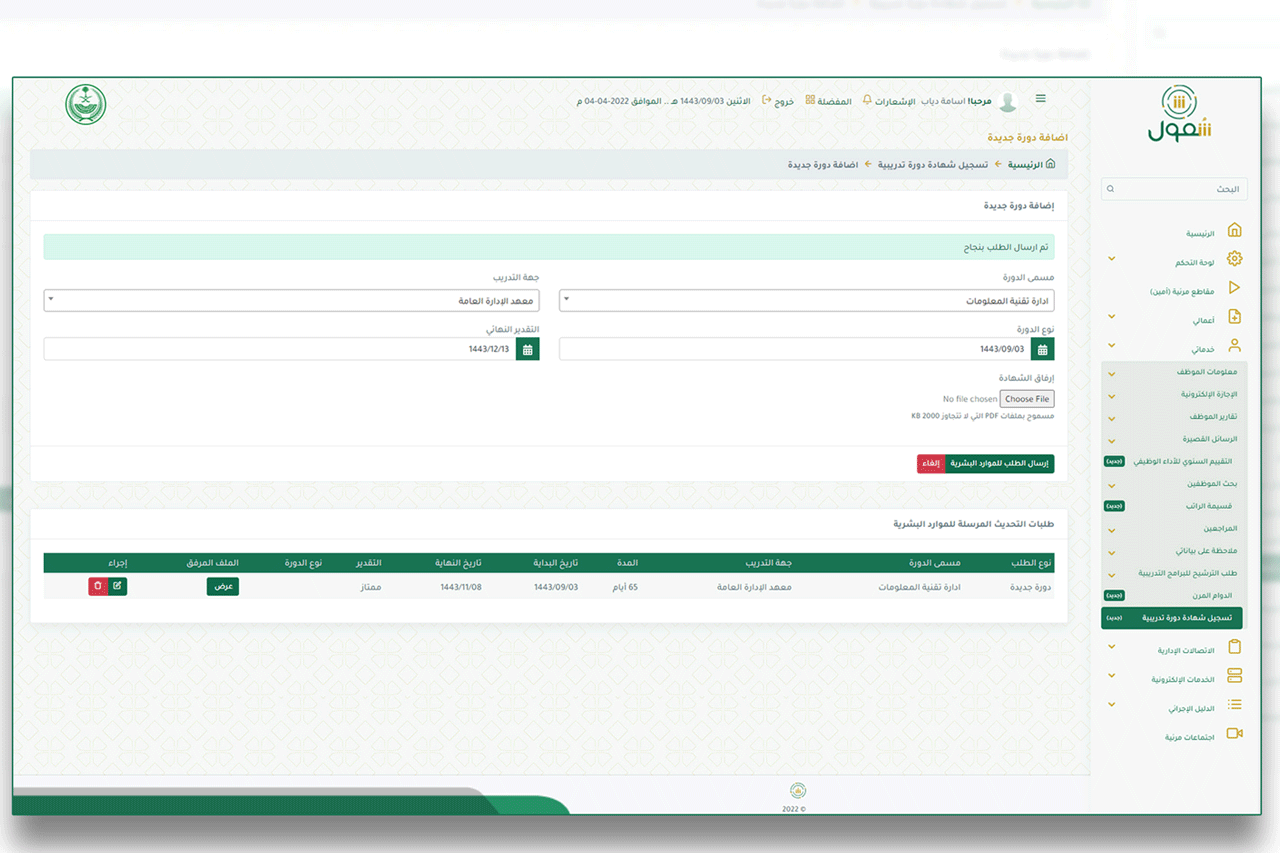This screenshot has width=1280, height=853.
Task: Click the خروج logout text
Action: 784,101
